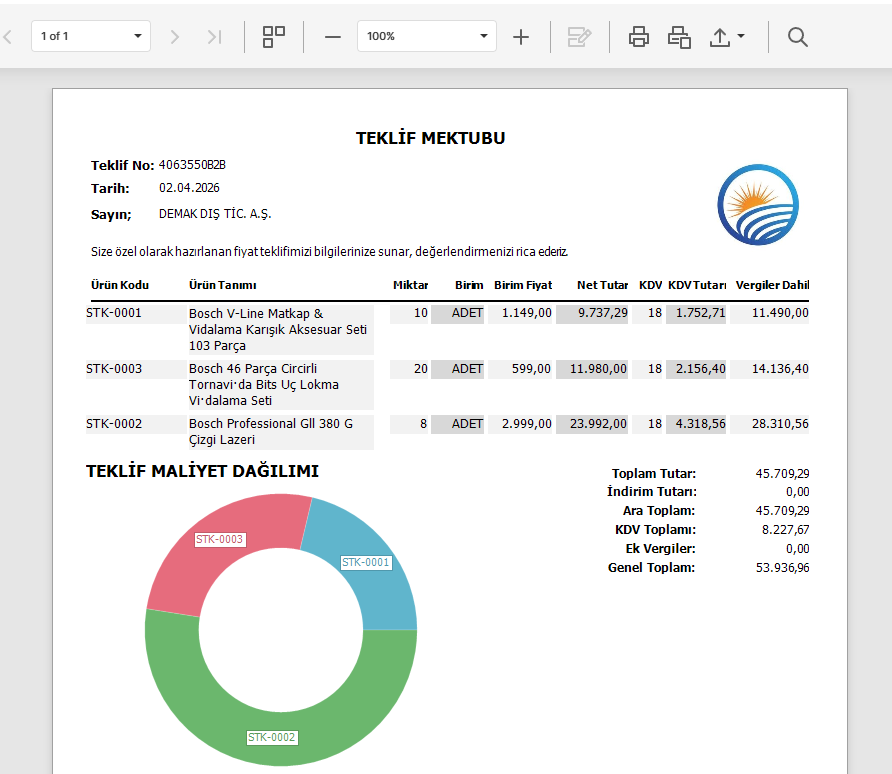Click the company sun logo
892x774 pixels.
(x=758, y=205)
